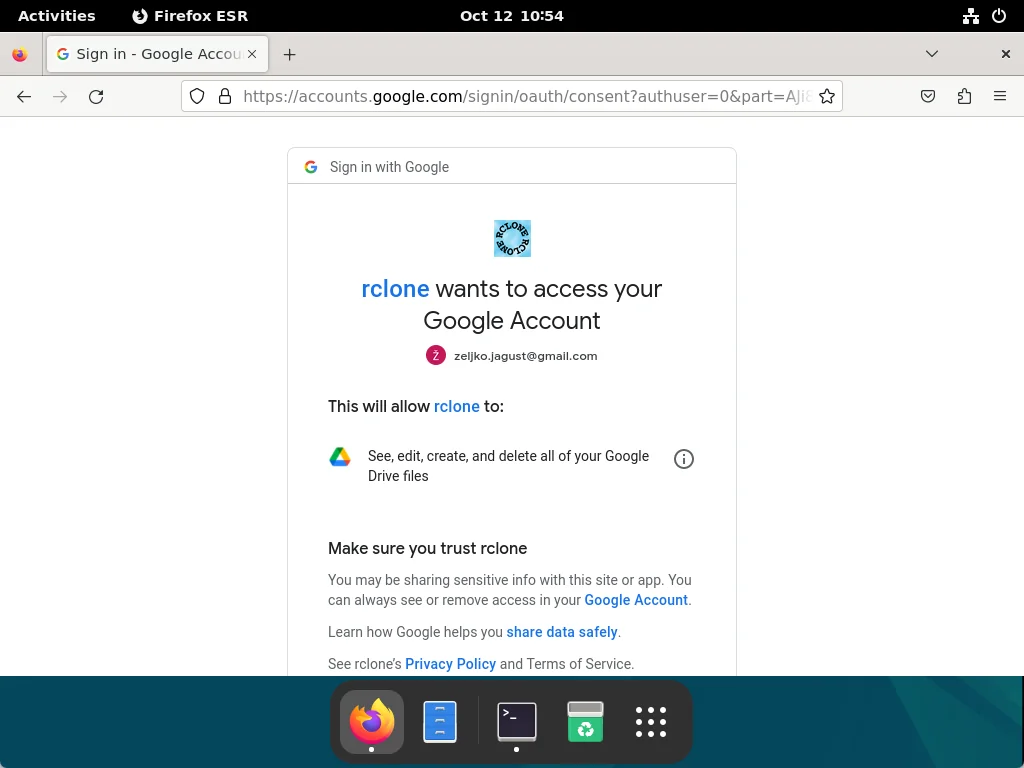Image resolution: width=1024 pixels, height=768 pixels.
Task: Expand the list all tabs chevron
Action: (932, 54)
